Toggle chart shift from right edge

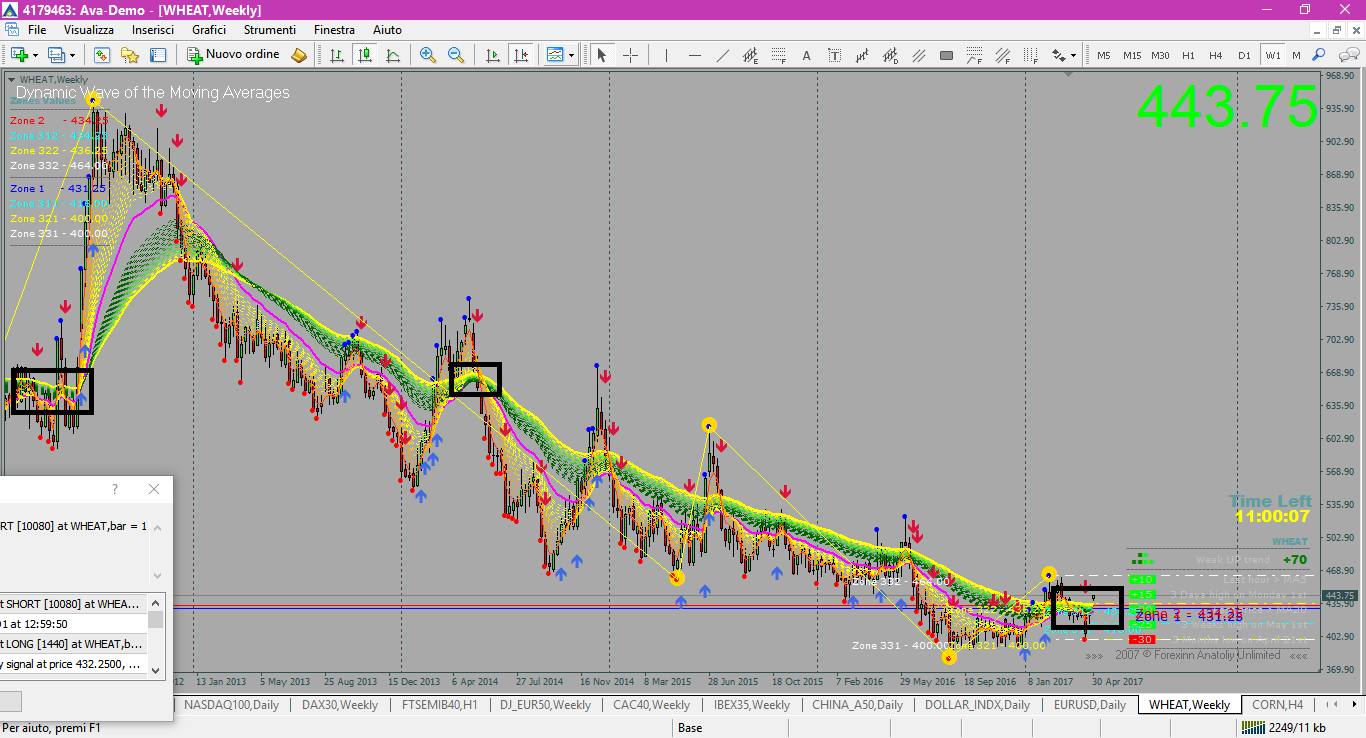coord(520,55)
